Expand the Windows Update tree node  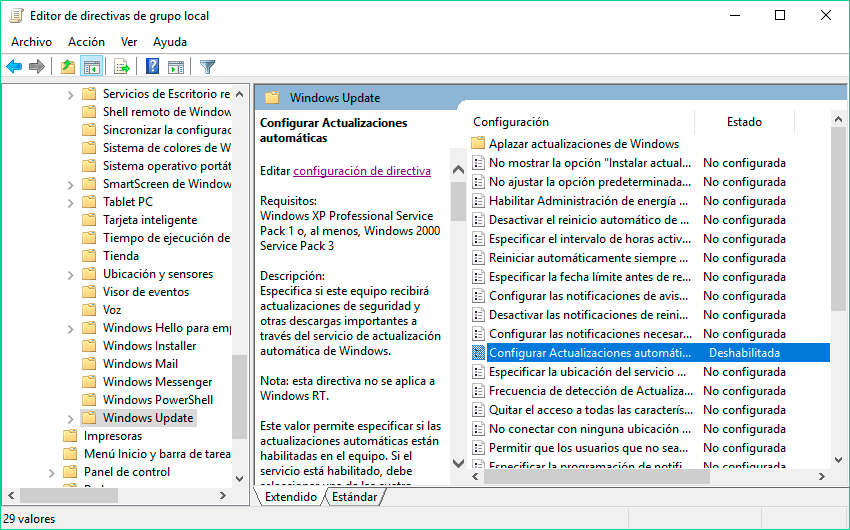click(x=70, y=418)
